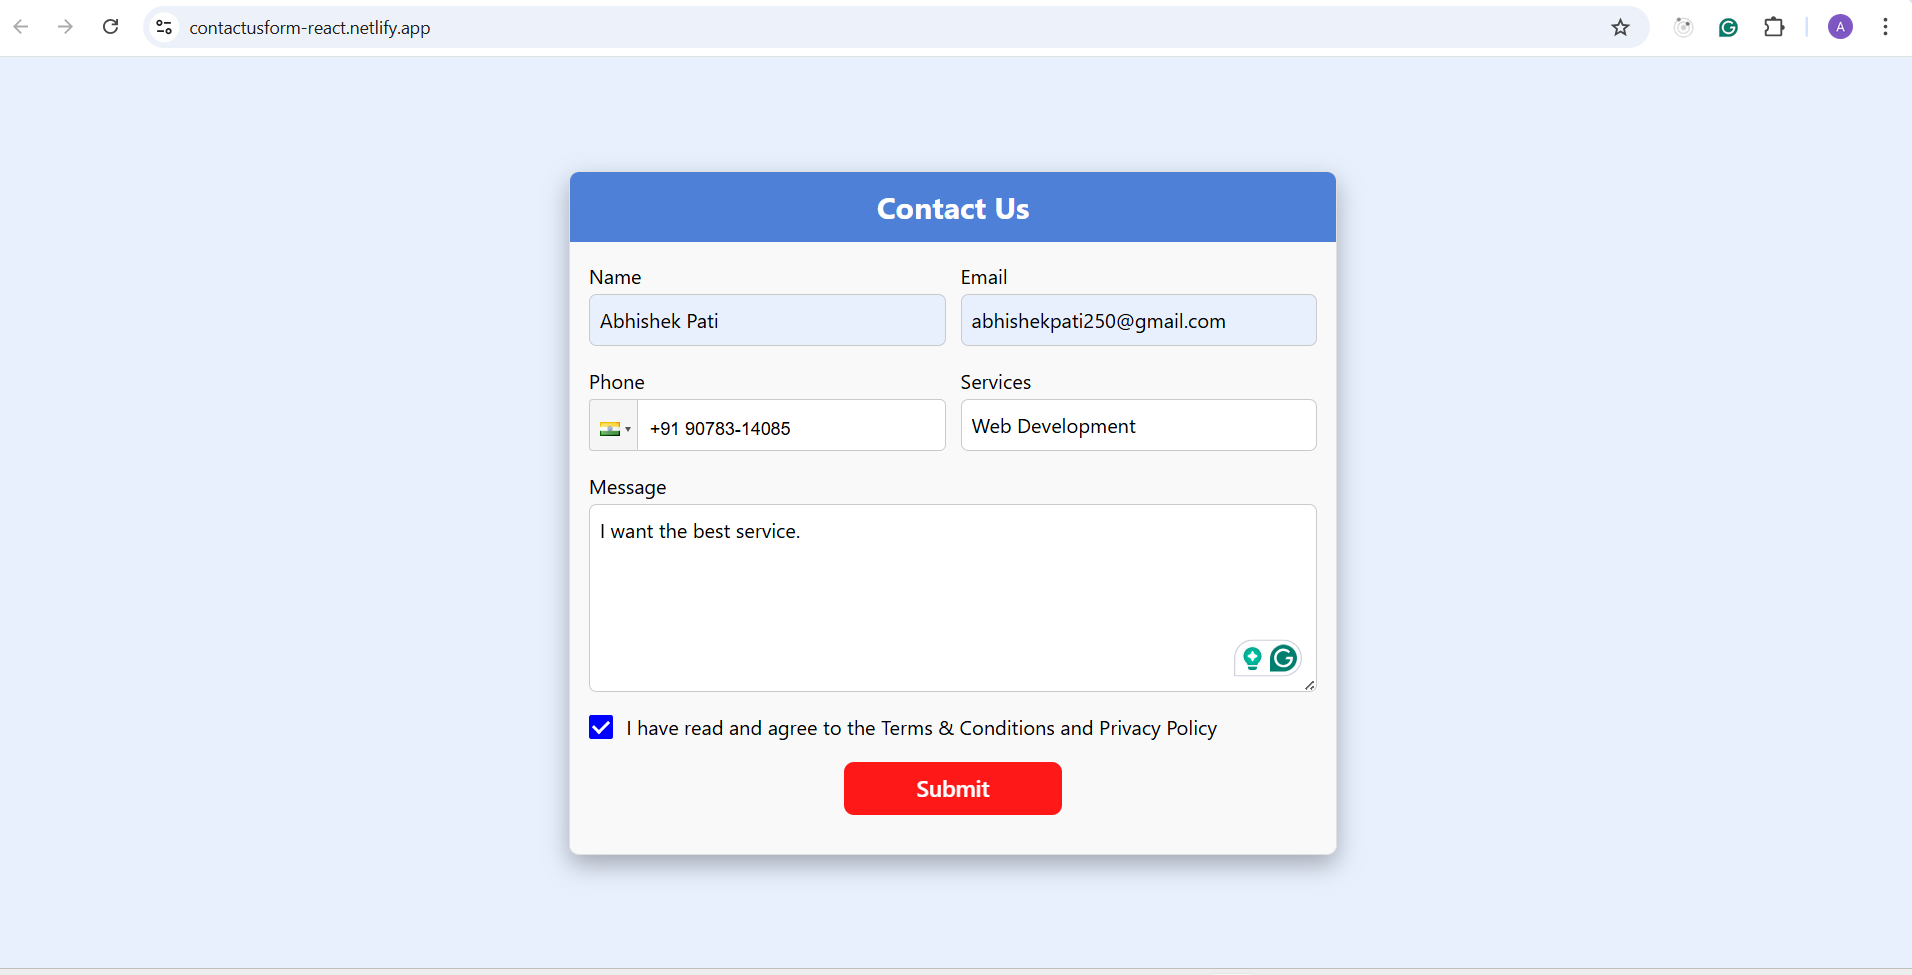Click the Grammarly icon inside message box
The image size is (1912, 975).
coord(1284,658)
